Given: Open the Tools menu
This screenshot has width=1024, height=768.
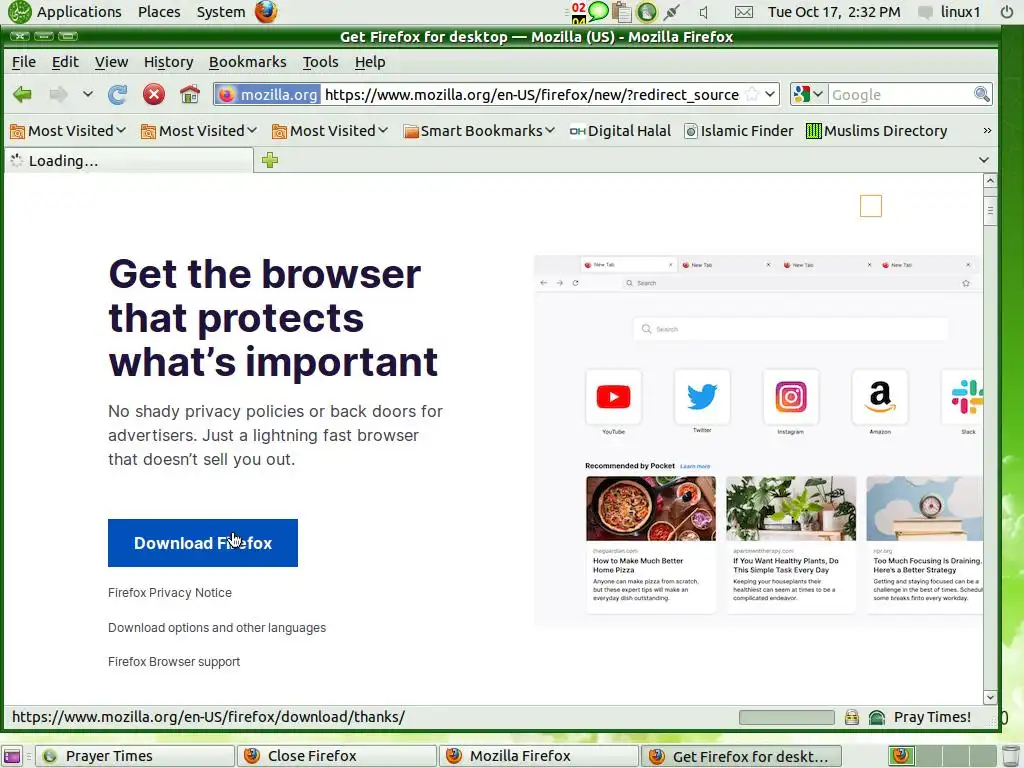Looking at the screenshot, I should click(320, 62).
